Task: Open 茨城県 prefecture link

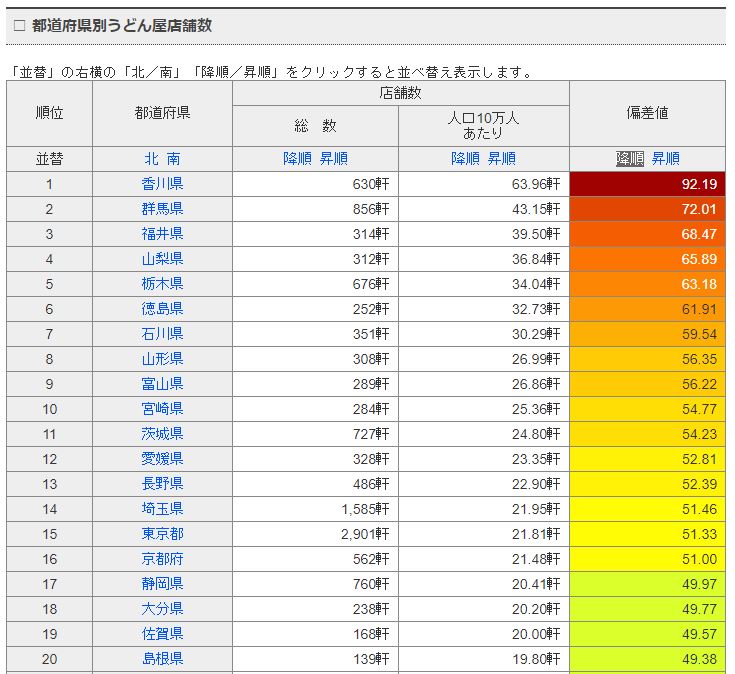Action: (162, 434)
